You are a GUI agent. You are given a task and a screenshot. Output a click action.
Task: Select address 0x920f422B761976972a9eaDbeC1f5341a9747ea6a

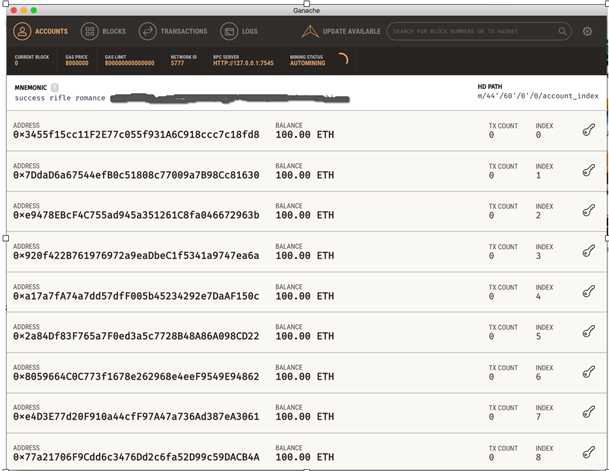pyautogui.click(x=136, y=256)
